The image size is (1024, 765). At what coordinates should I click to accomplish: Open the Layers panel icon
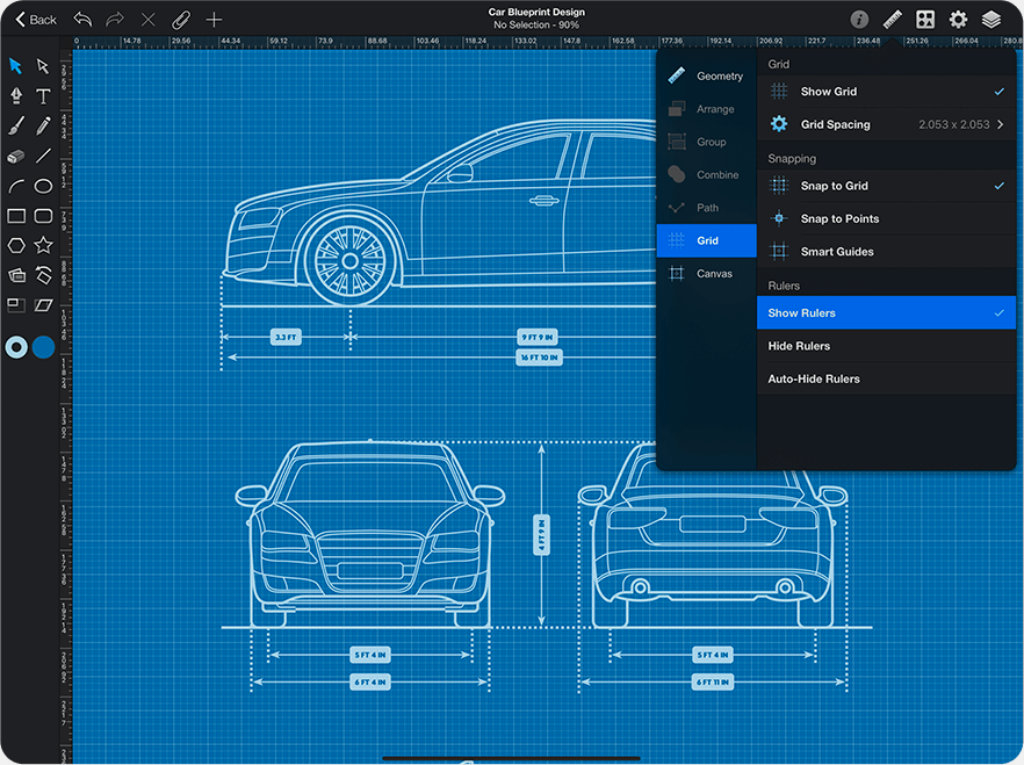(990, 19)
